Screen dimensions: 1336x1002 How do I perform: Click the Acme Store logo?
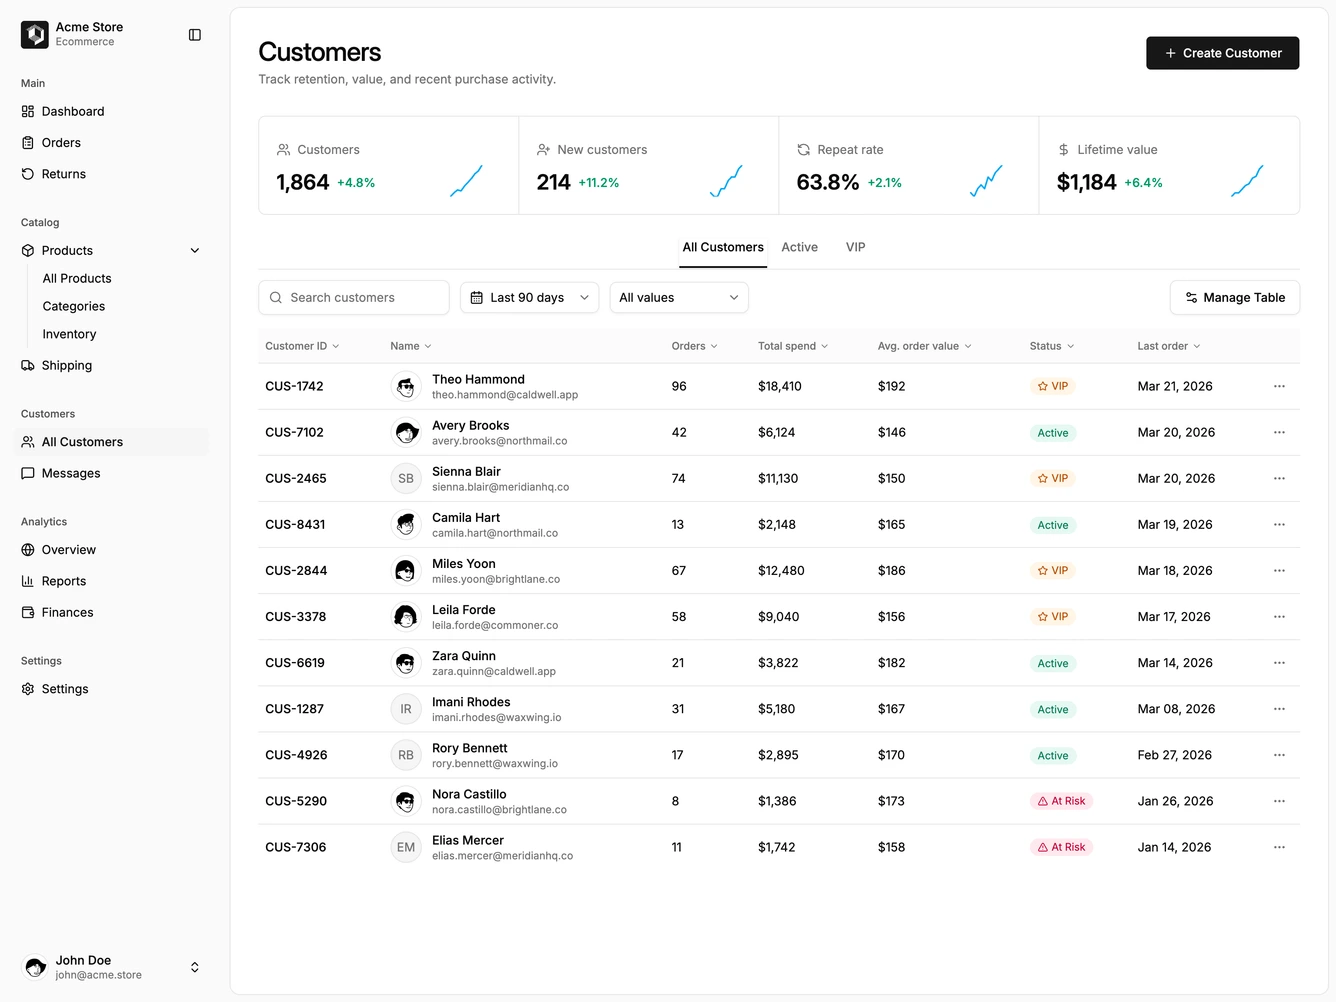click(35, 35)
